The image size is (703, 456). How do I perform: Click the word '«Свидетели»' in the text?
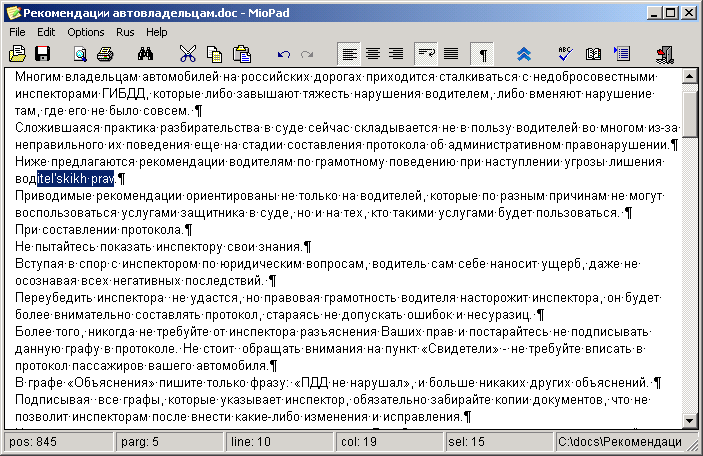coord(460,349)
